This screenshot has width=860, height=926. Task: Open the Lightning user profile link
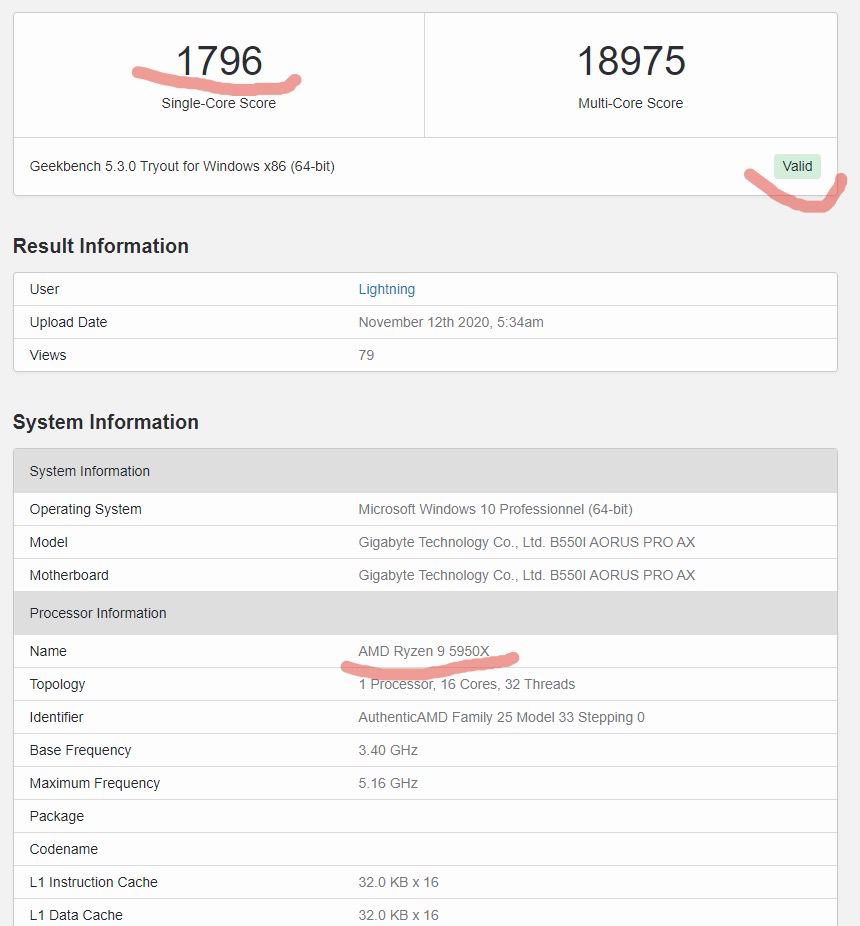(x=386, y=289)
